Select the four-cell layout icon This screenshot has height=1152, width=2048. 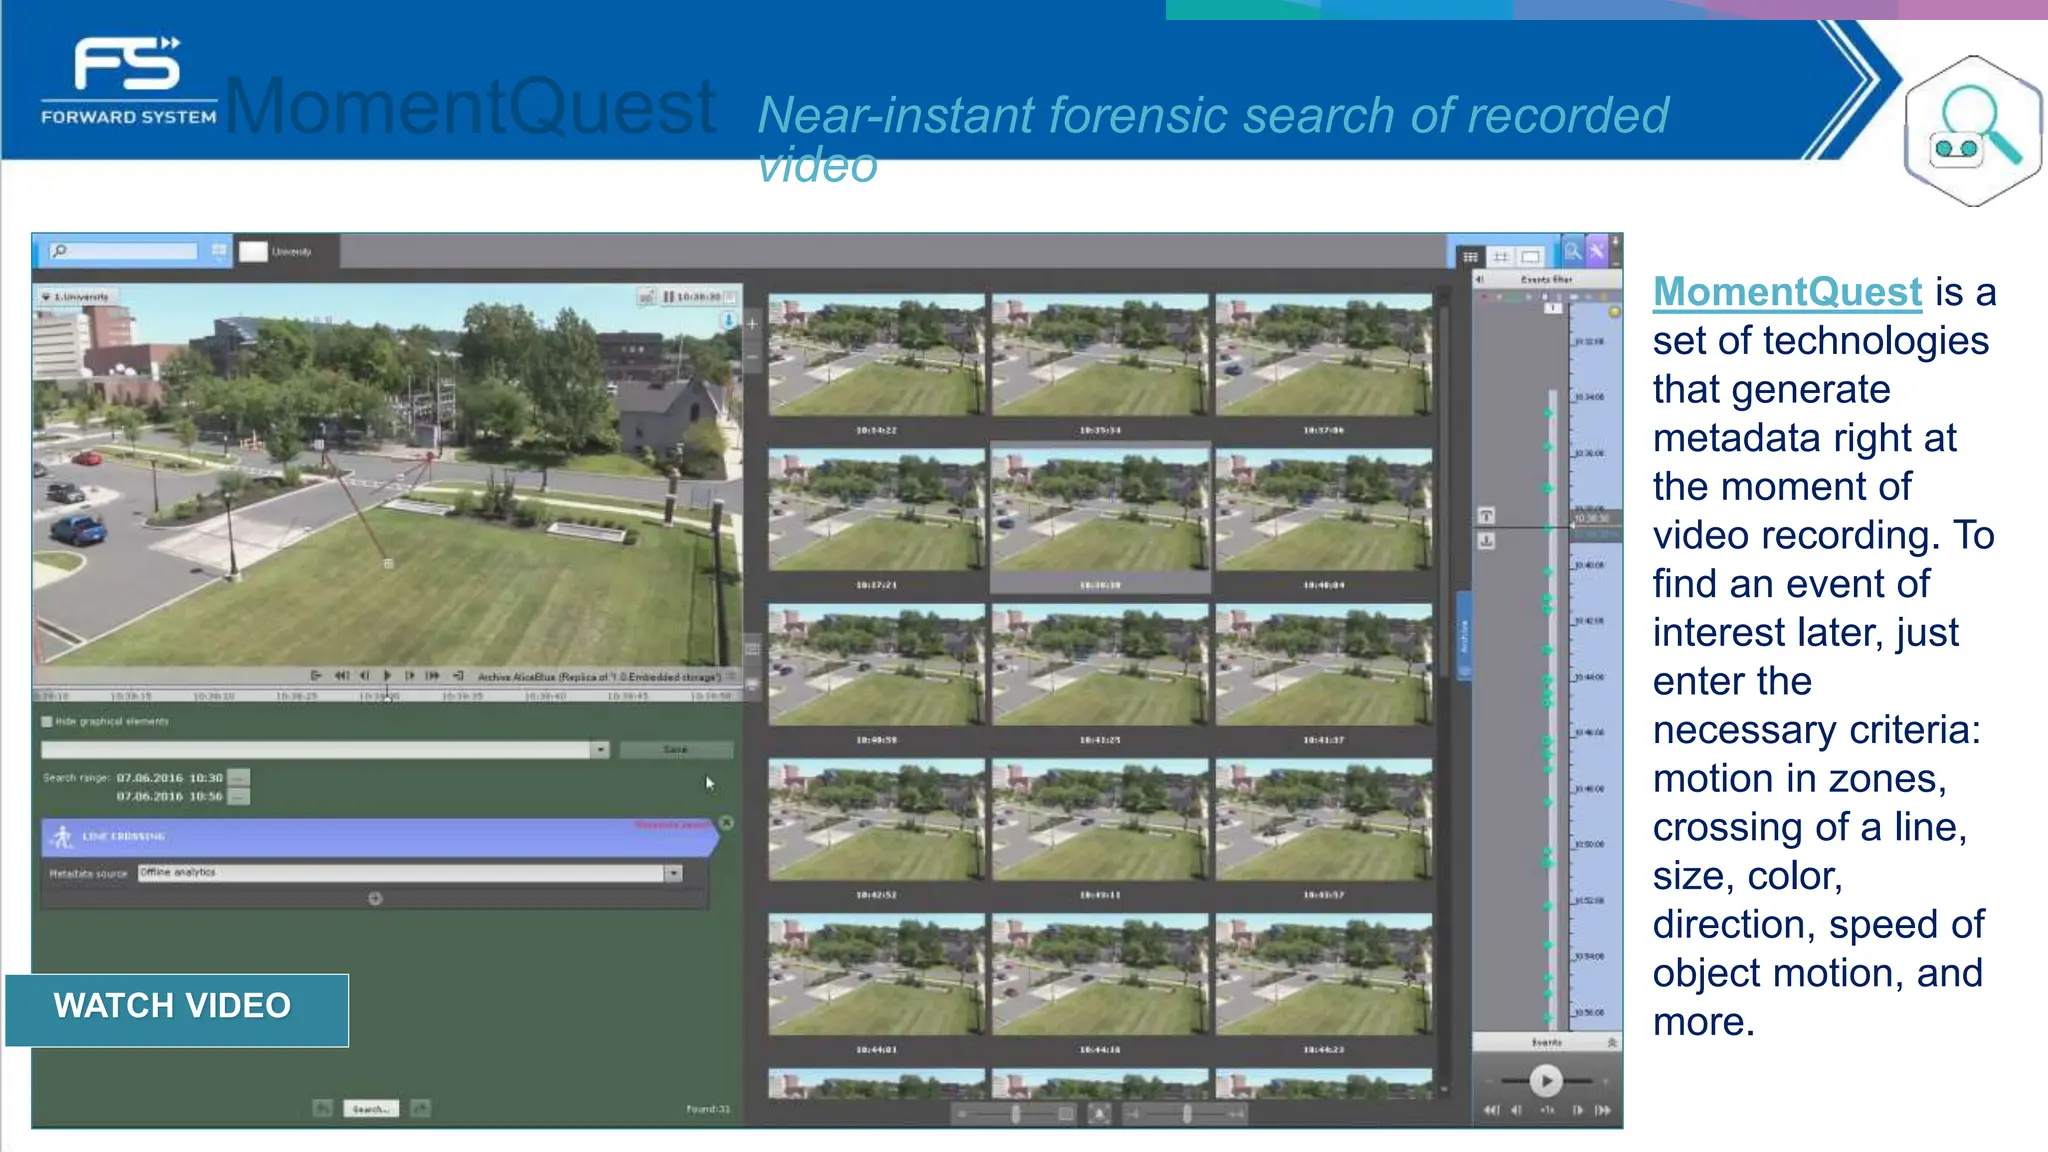pos(1501,257)
